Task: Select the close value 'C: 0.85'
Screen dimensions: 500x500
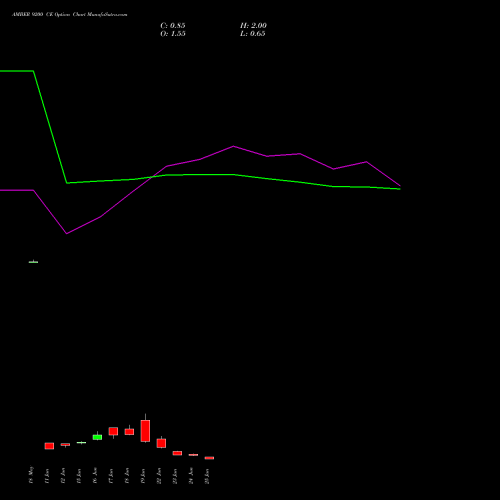Action: tap(173, 26)
